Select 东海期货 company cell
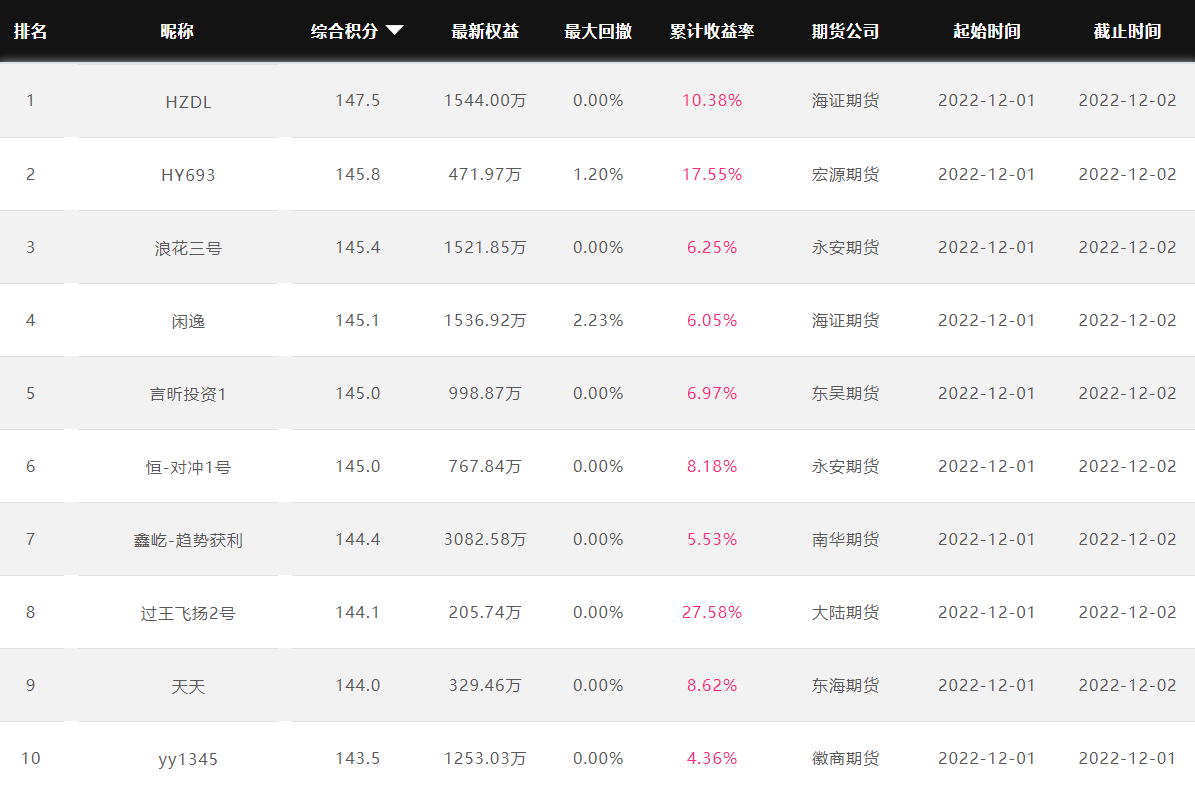Image resolution: width=1195 pixels, height=791 pixels. click(845, 685)
